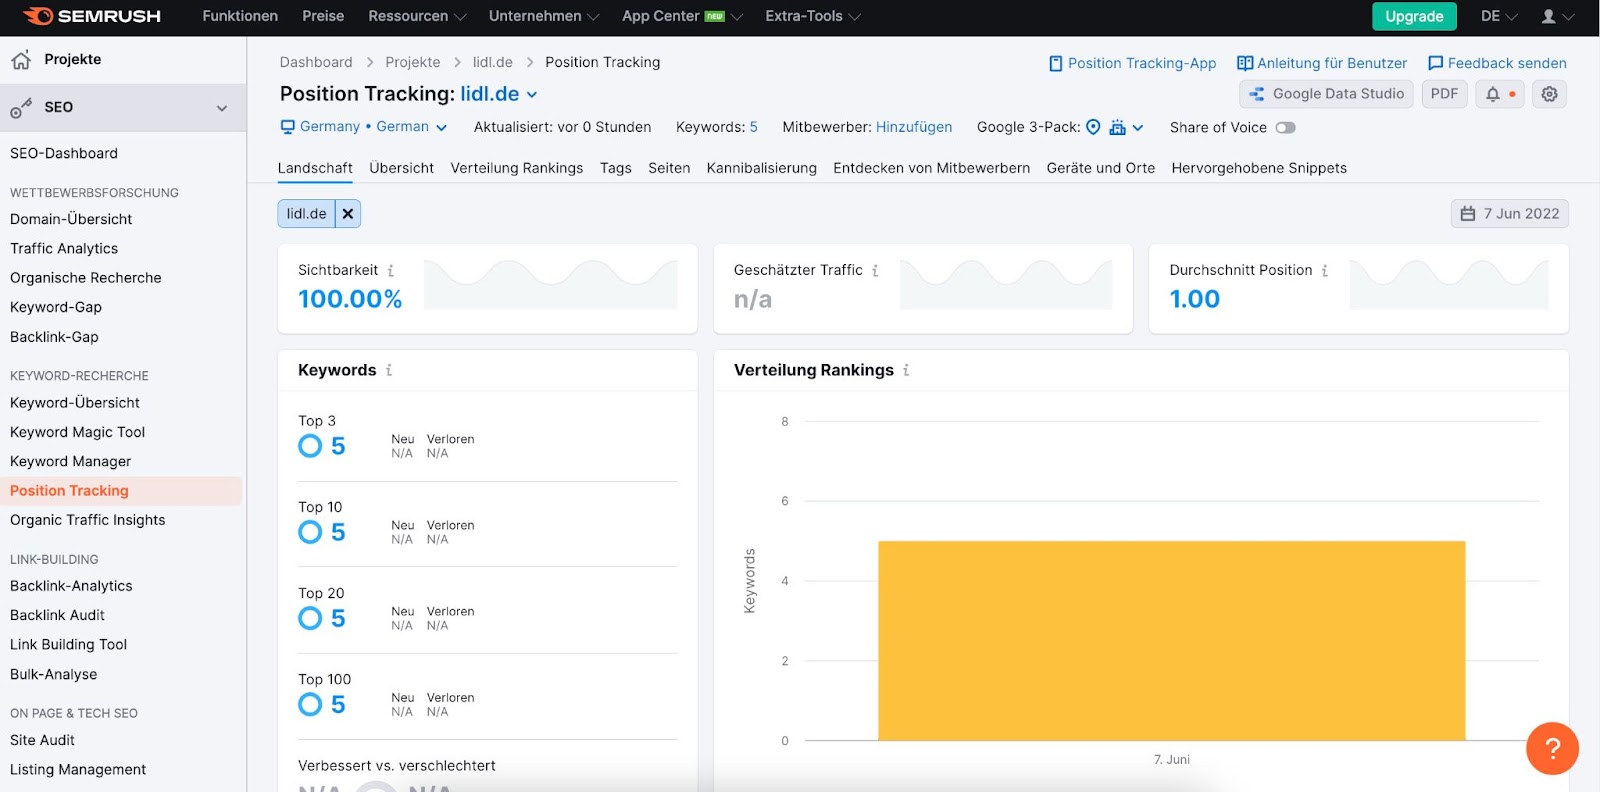Open the Funktionen menu
Viewport: 1600px width, 792px height.
240,16
